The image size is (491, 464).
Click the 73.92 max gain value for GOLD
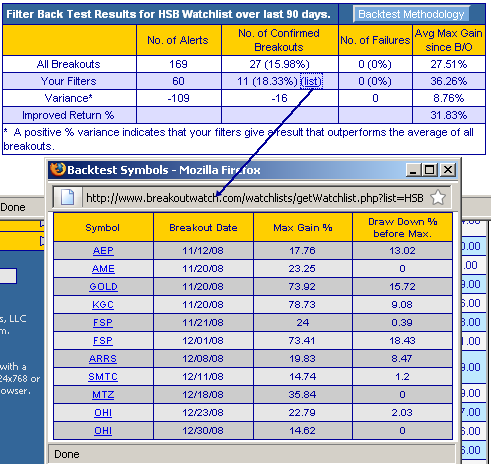[302, 287]
